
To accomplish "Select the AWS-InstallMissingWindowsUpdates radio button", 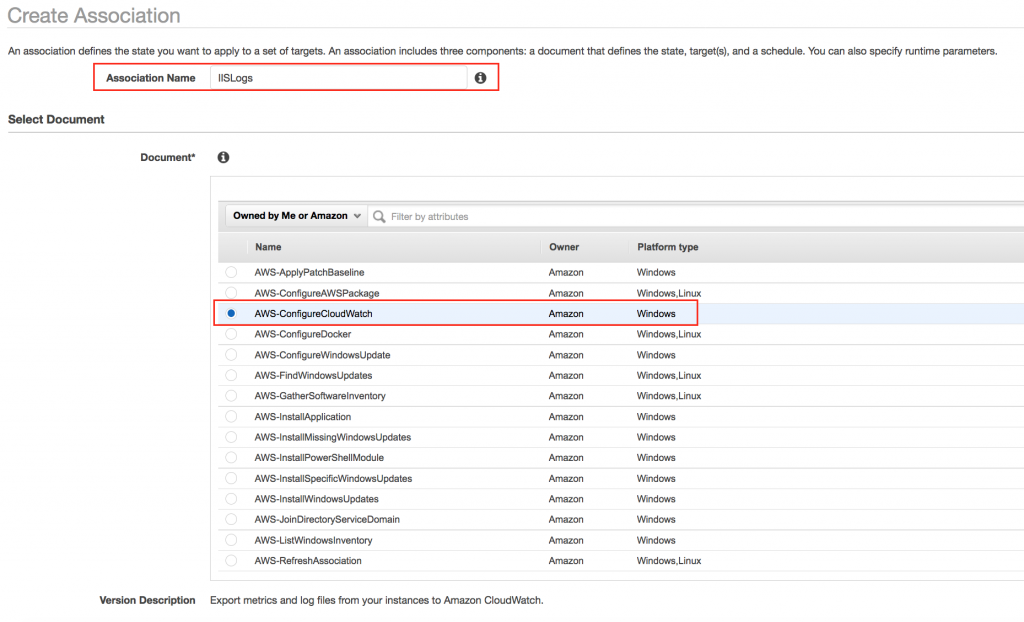I will click(x=231, y=437).
